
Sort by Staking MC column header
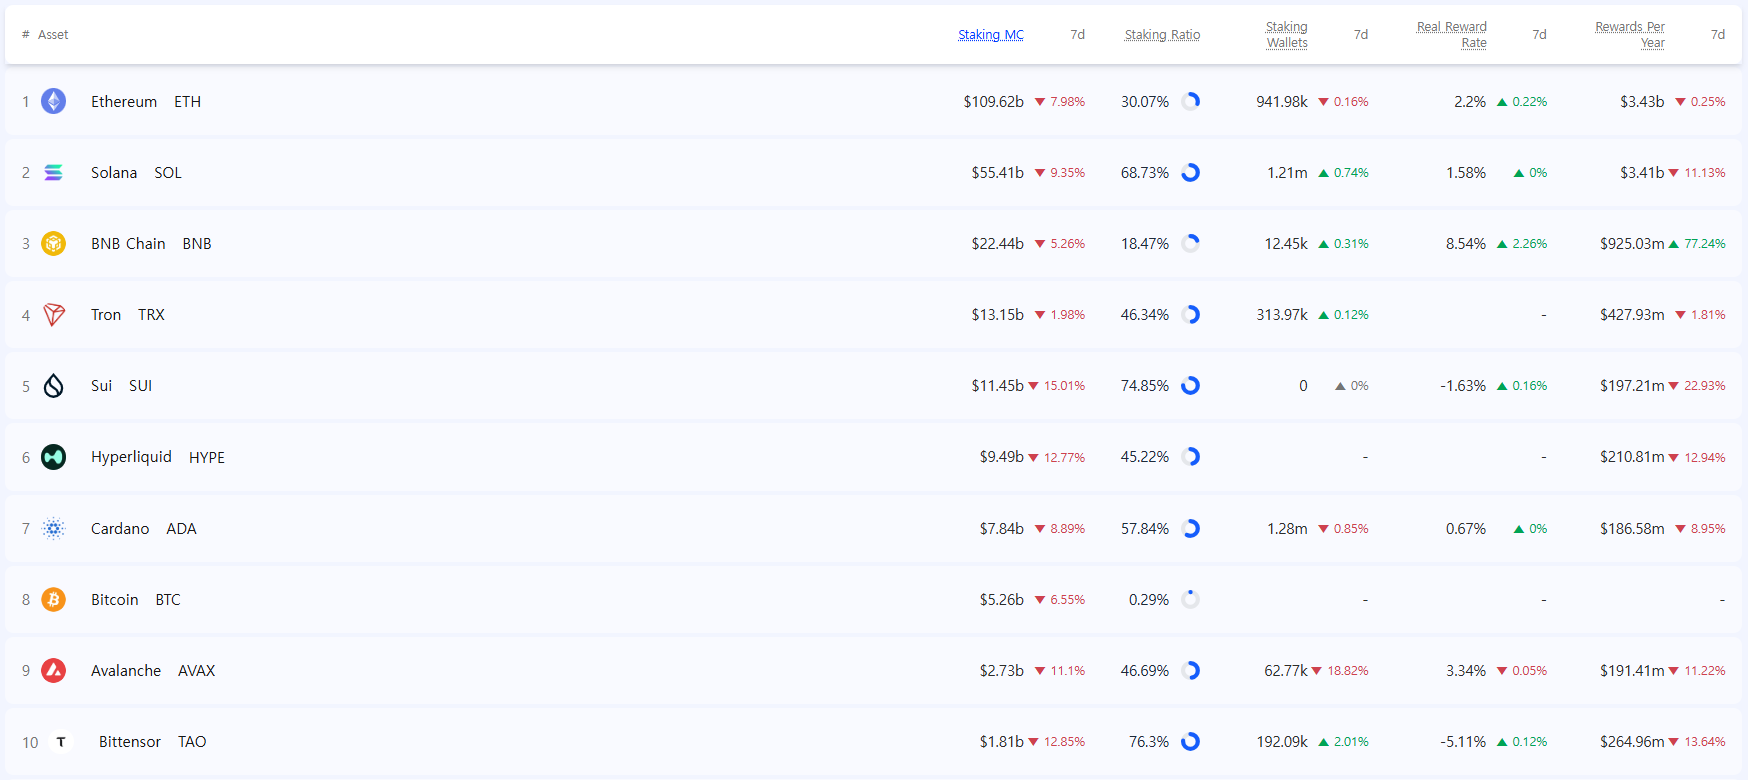pyautogui.click(x=991, y=35)
